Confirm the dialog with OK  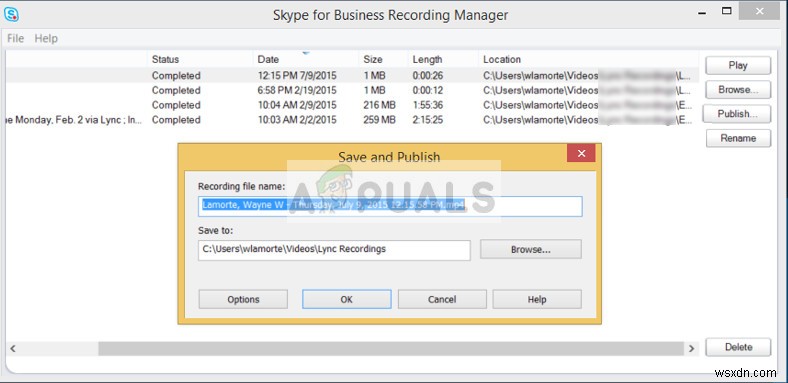coord(346,299)
